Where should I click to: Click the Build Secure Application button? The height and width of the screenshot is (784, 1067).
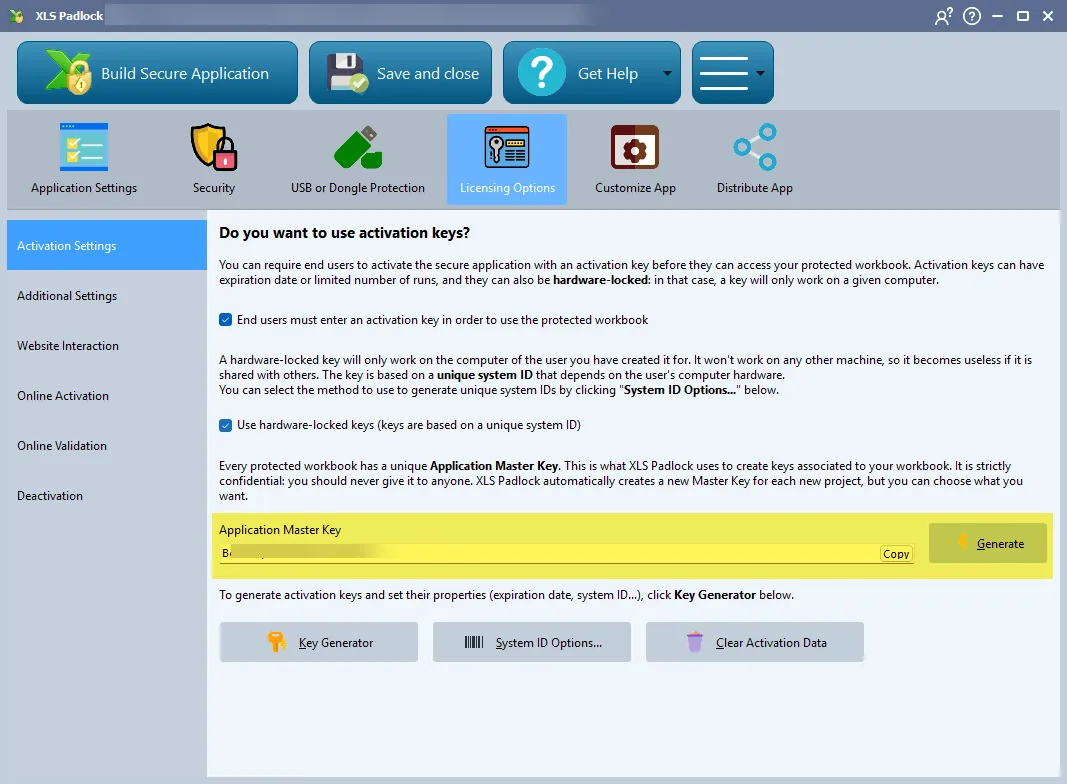tap(157, 73)
